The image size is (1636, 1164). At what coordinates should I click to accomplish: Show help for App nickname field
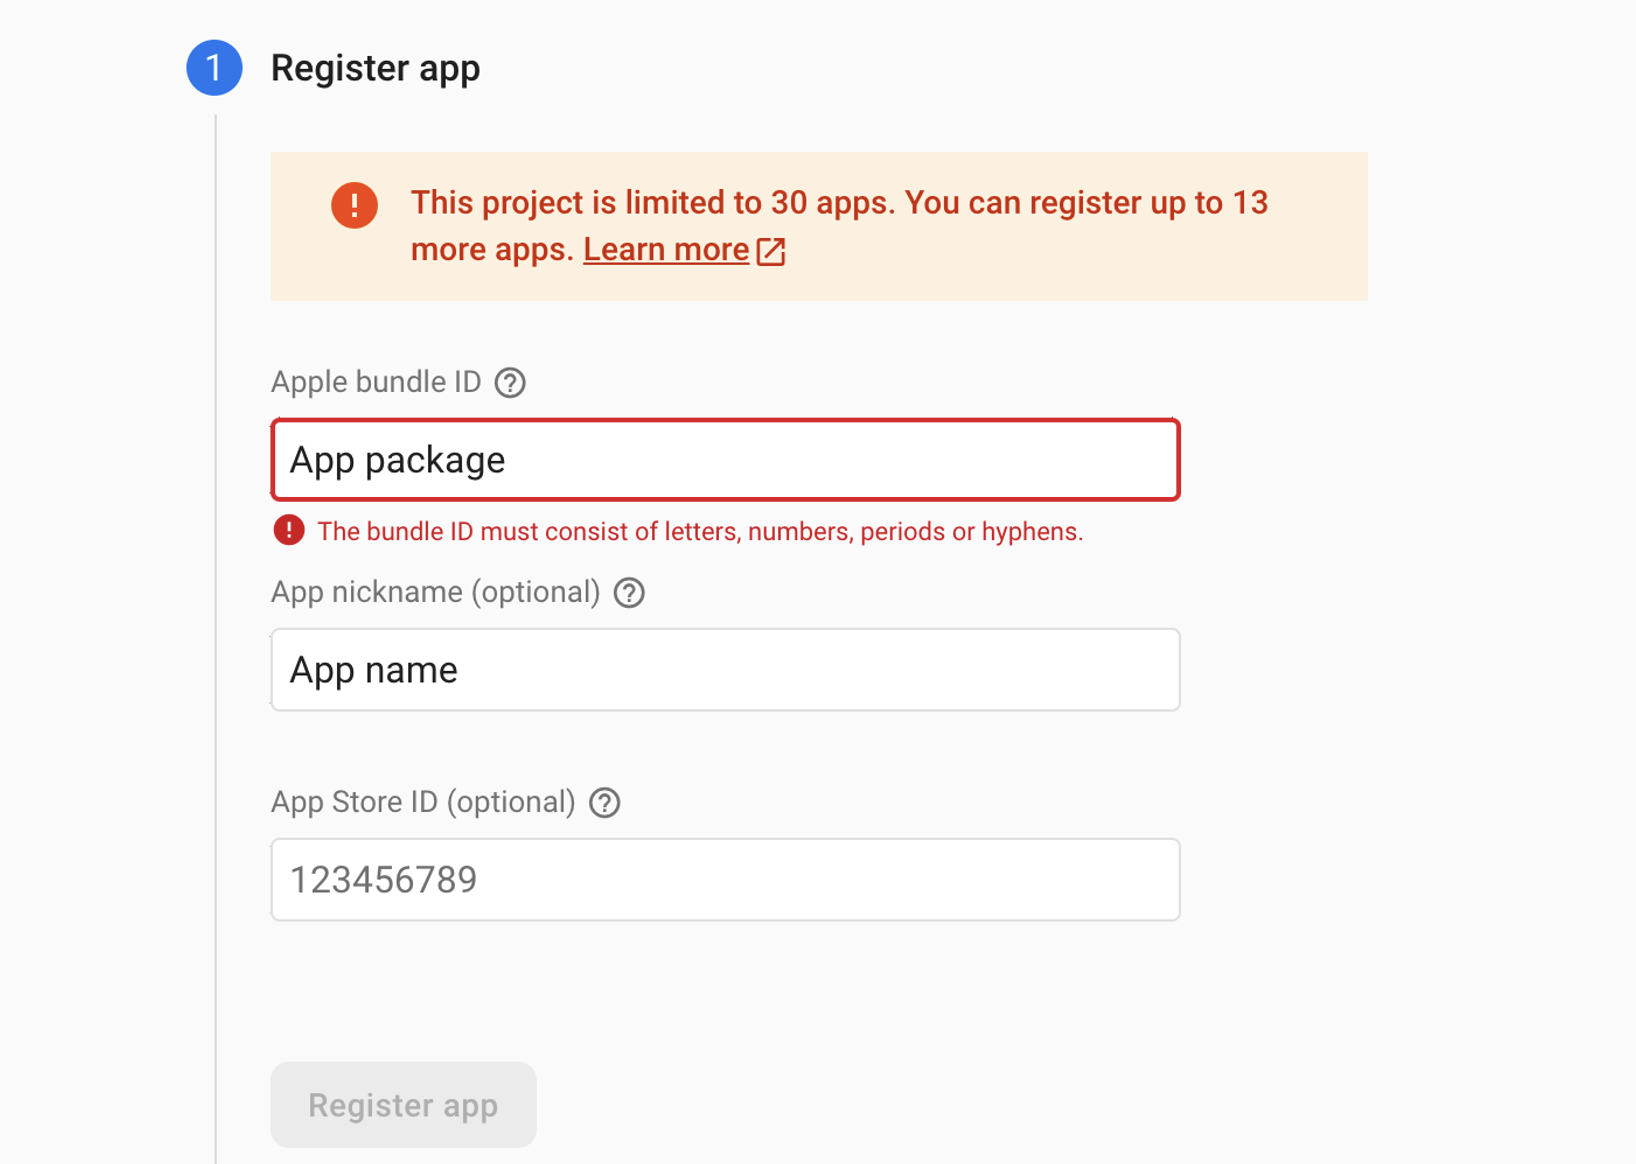click(629, 593)
